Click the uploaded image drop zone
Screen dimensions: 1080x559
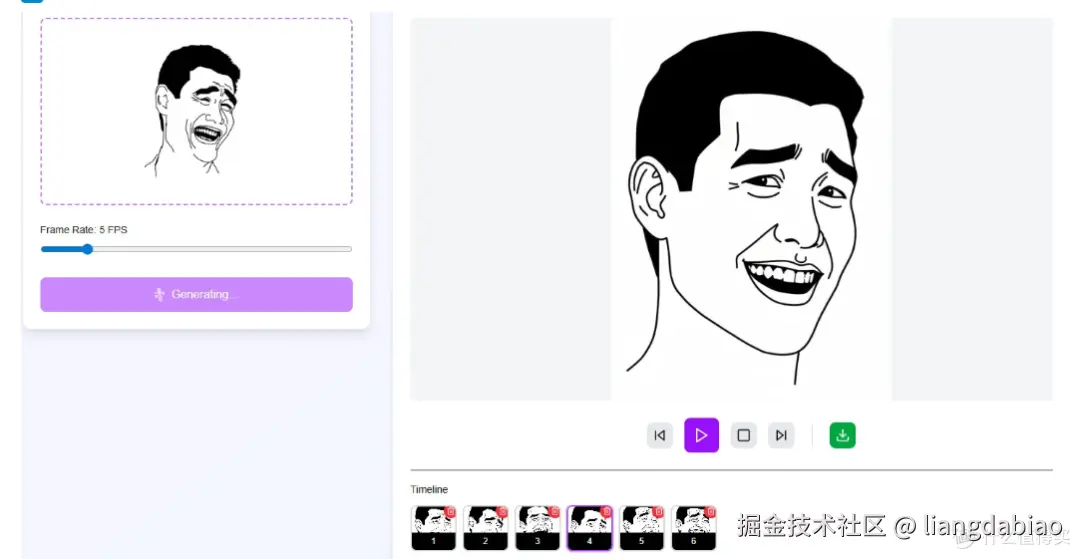click(196, 112)
